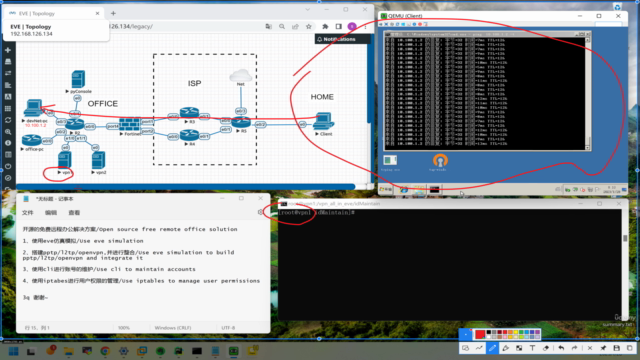Click the power icon in EVE sidebar
The image size is (640, 360).
tap(8, 167)
